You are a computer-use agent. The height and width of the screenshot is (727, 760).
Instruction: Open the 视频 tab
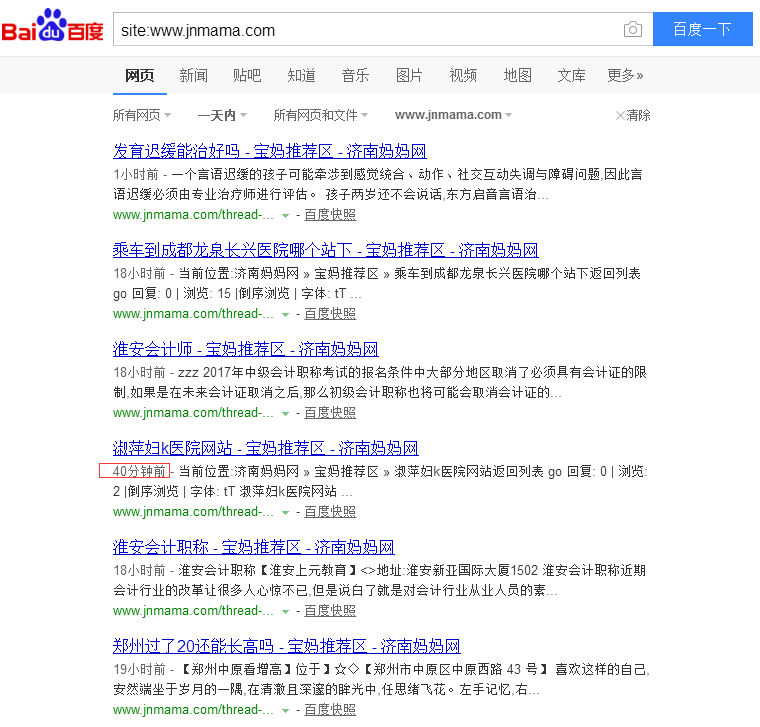pyautogui.click(x=463, y=76)
